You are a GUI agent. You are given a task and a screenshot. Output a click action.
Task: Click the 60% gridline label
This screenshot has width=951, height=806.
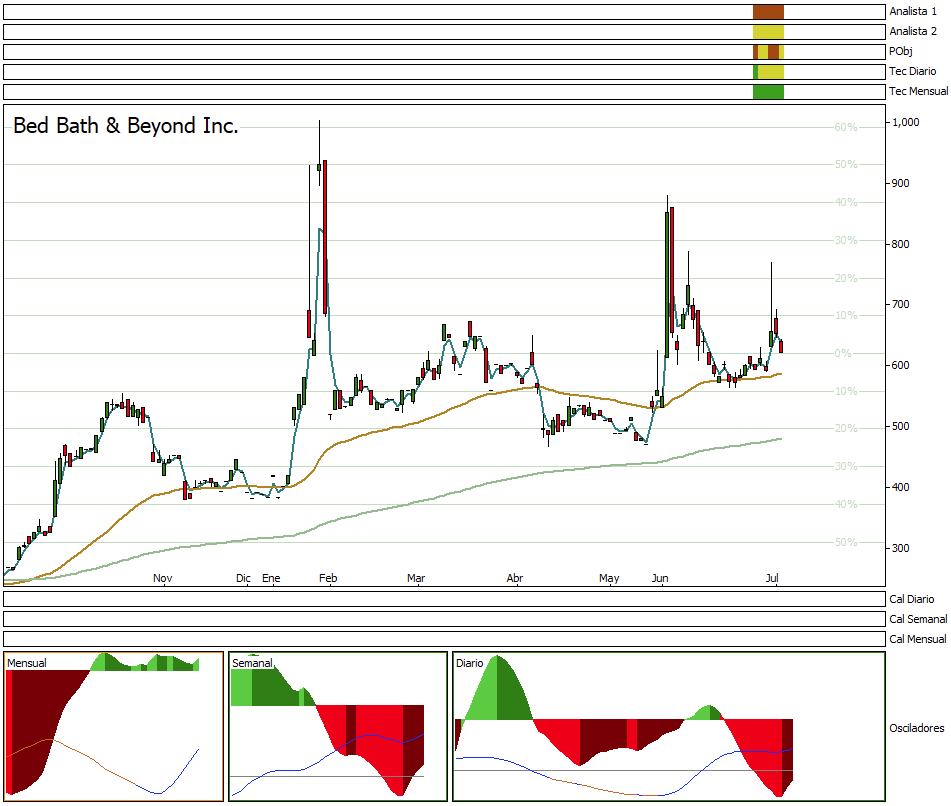[x=846, y=127]
